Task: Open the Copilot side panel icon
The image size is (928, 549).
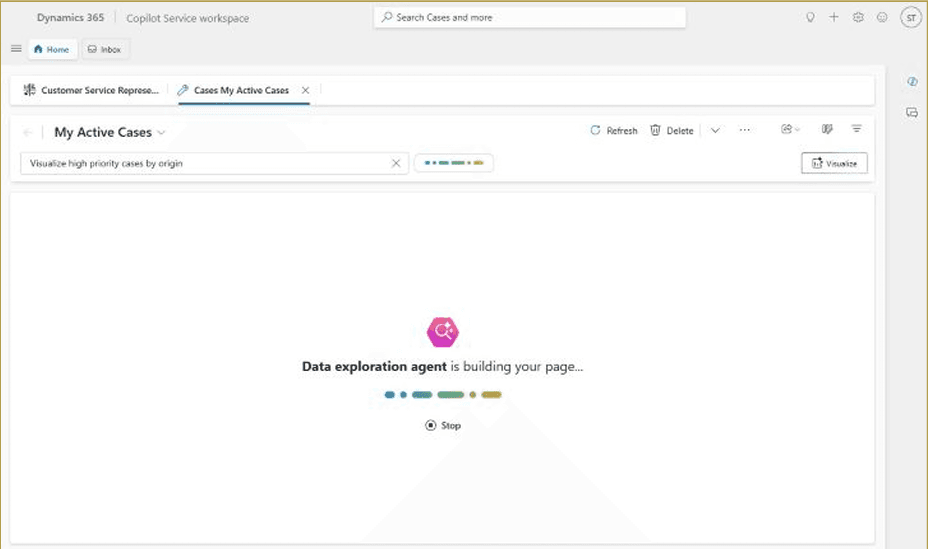Action: pos(912,82)
